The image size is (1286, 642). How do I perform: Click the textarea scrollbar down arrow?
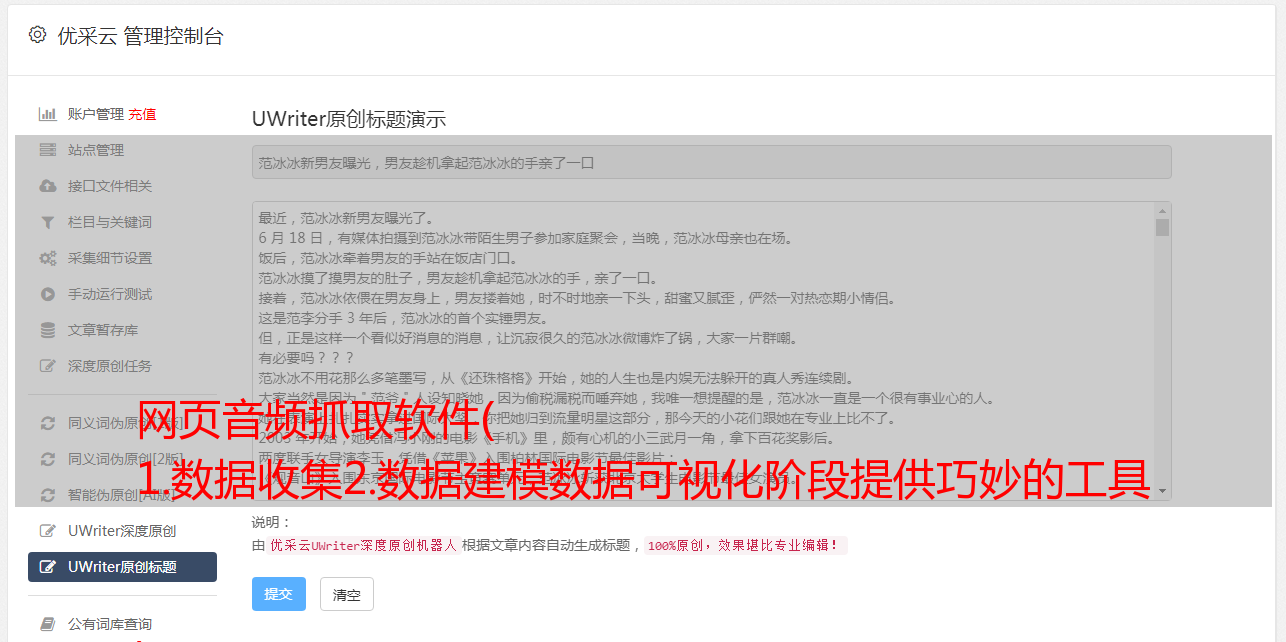click(x=1162, y=491)
